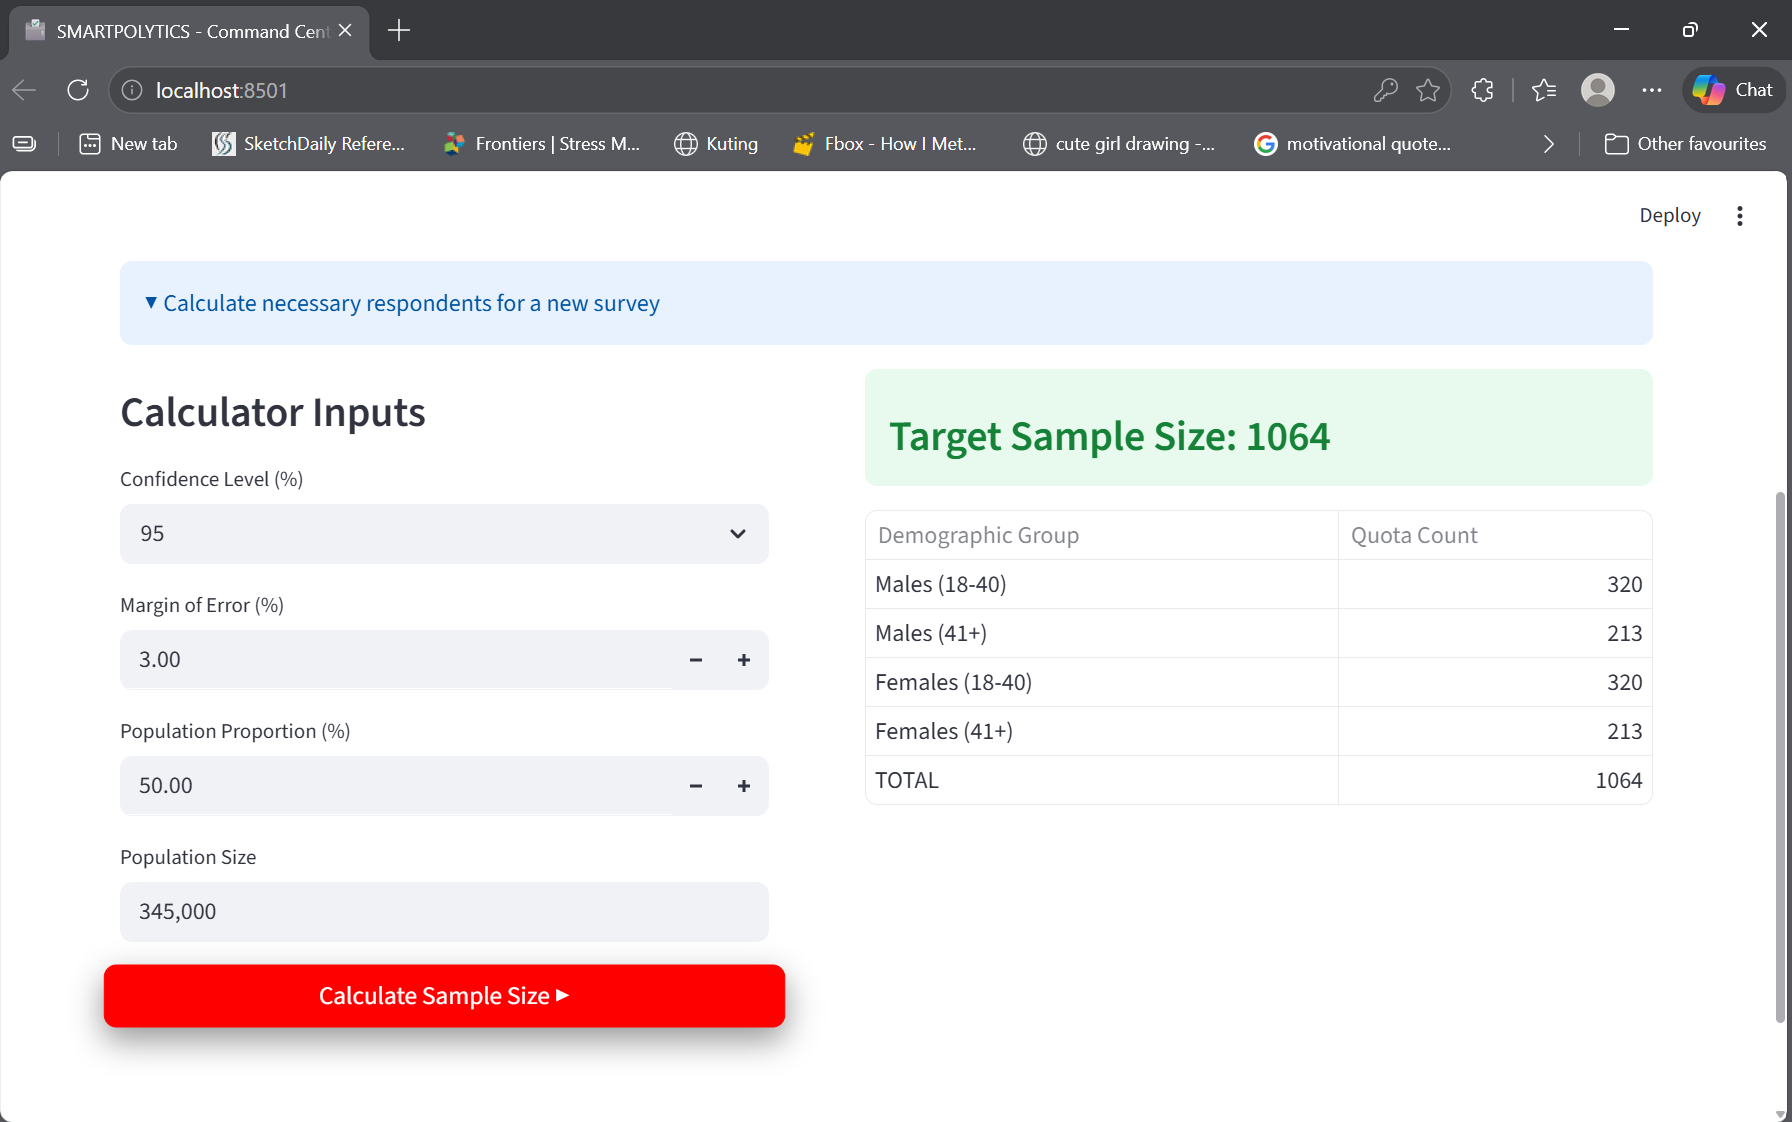Image resolution: width=1792 pixels, height=1122 pixels.
Task: Click the Deploy button
Action: pyautogui.click(x=1669, y=216)
